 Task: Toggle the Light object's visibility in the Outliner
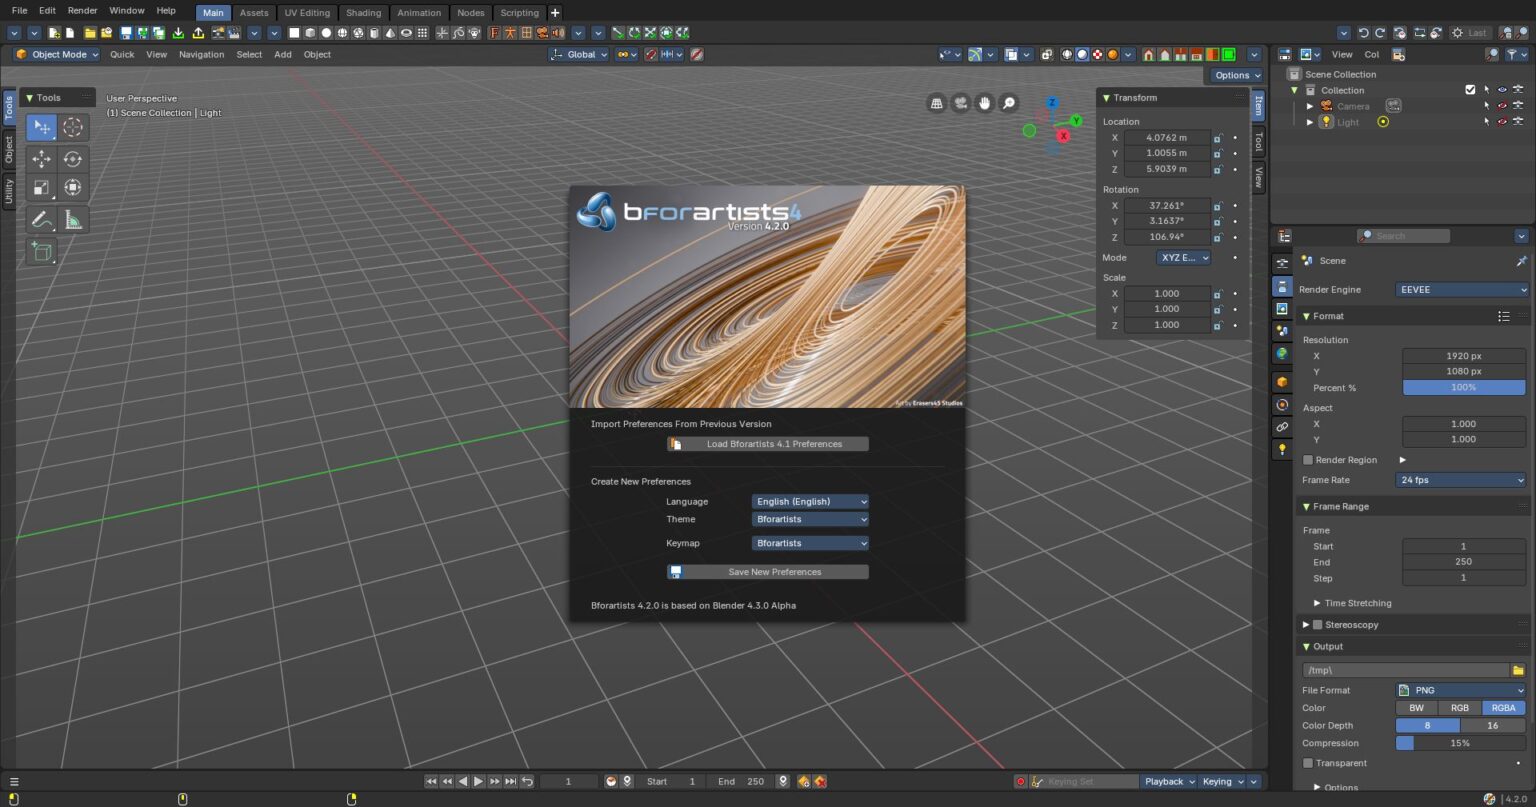pos(1502,121)
